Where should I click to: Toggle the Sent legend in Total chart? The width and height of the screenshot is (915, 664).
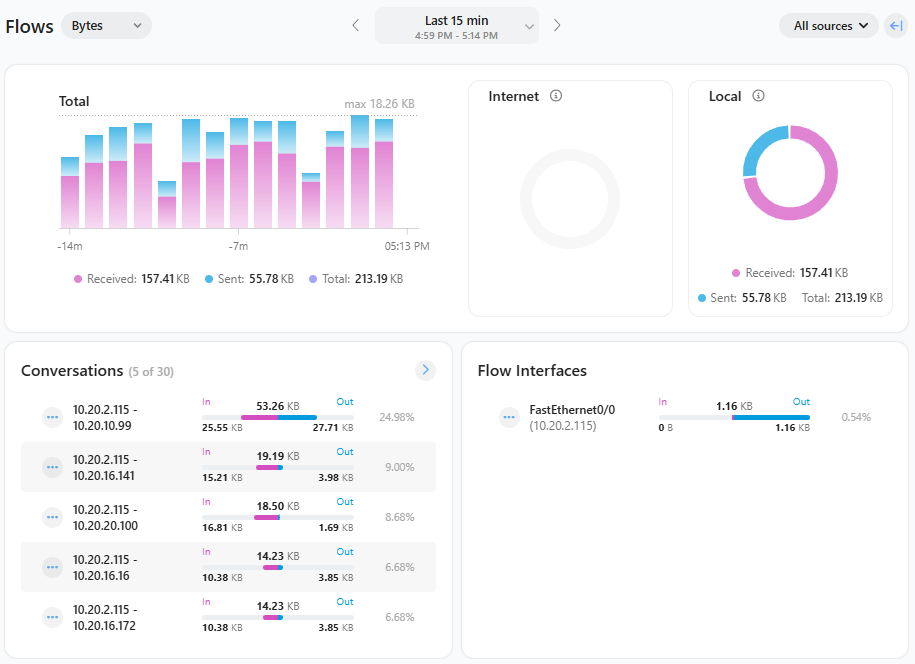pos(249,279)
